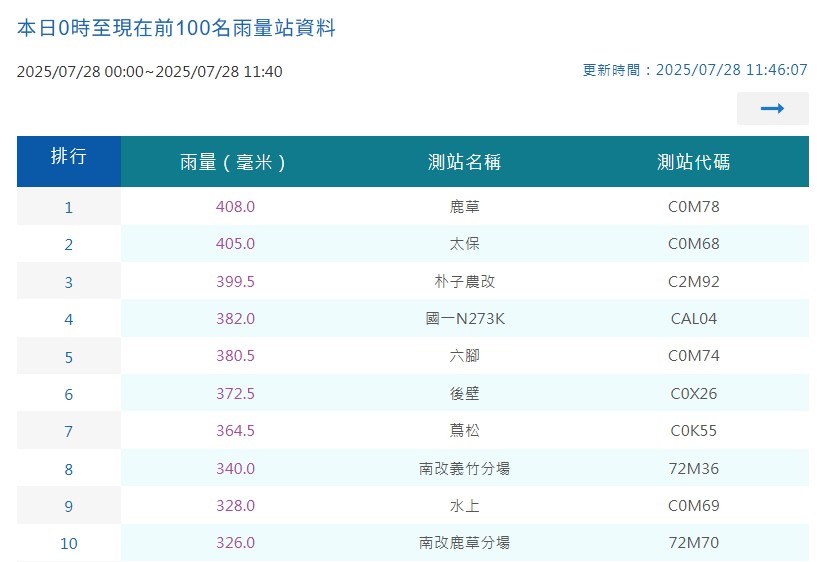
Task: Select the 太保 station name
Action: [464, 244]
